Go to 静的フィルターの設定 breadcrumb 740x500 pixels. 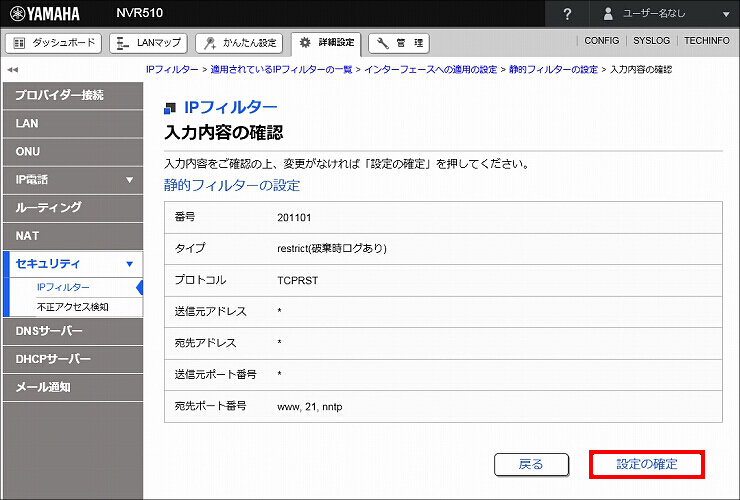(x=553, y=69)
